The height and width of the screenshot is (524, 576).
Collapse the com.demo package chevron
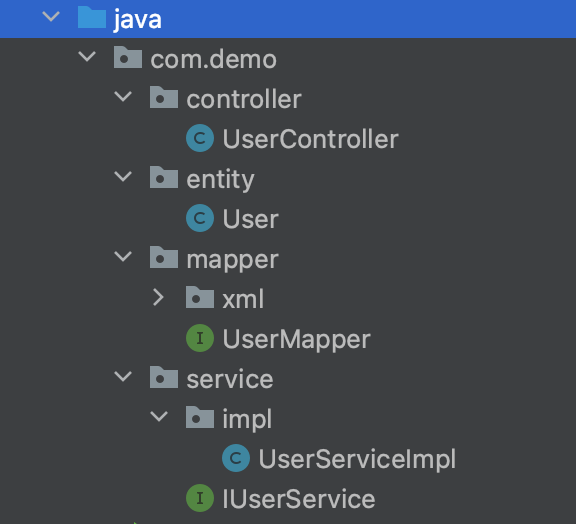point(87,57)
